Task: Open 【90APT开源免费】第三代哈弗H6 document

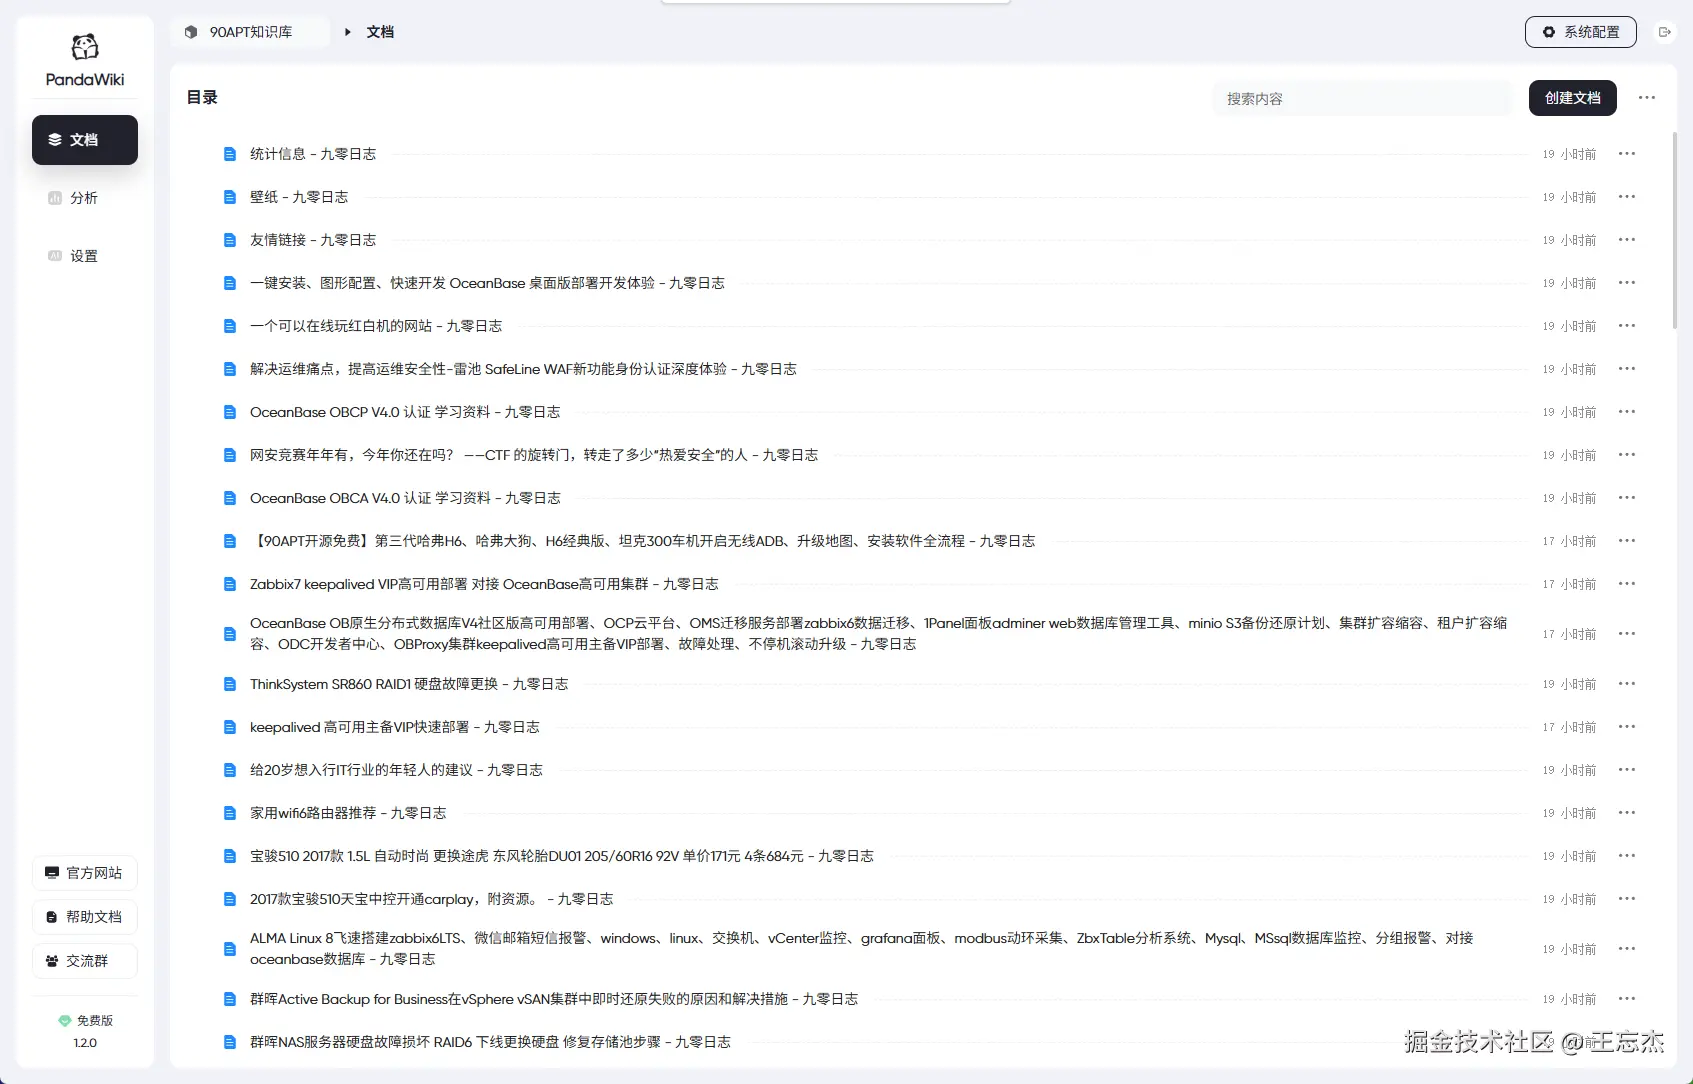Action: [x=643, y=541]
